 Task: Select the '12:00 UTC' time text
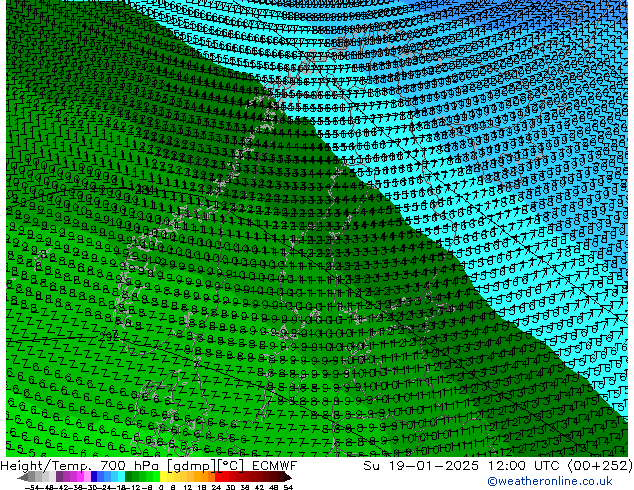(x=525, y=466)
